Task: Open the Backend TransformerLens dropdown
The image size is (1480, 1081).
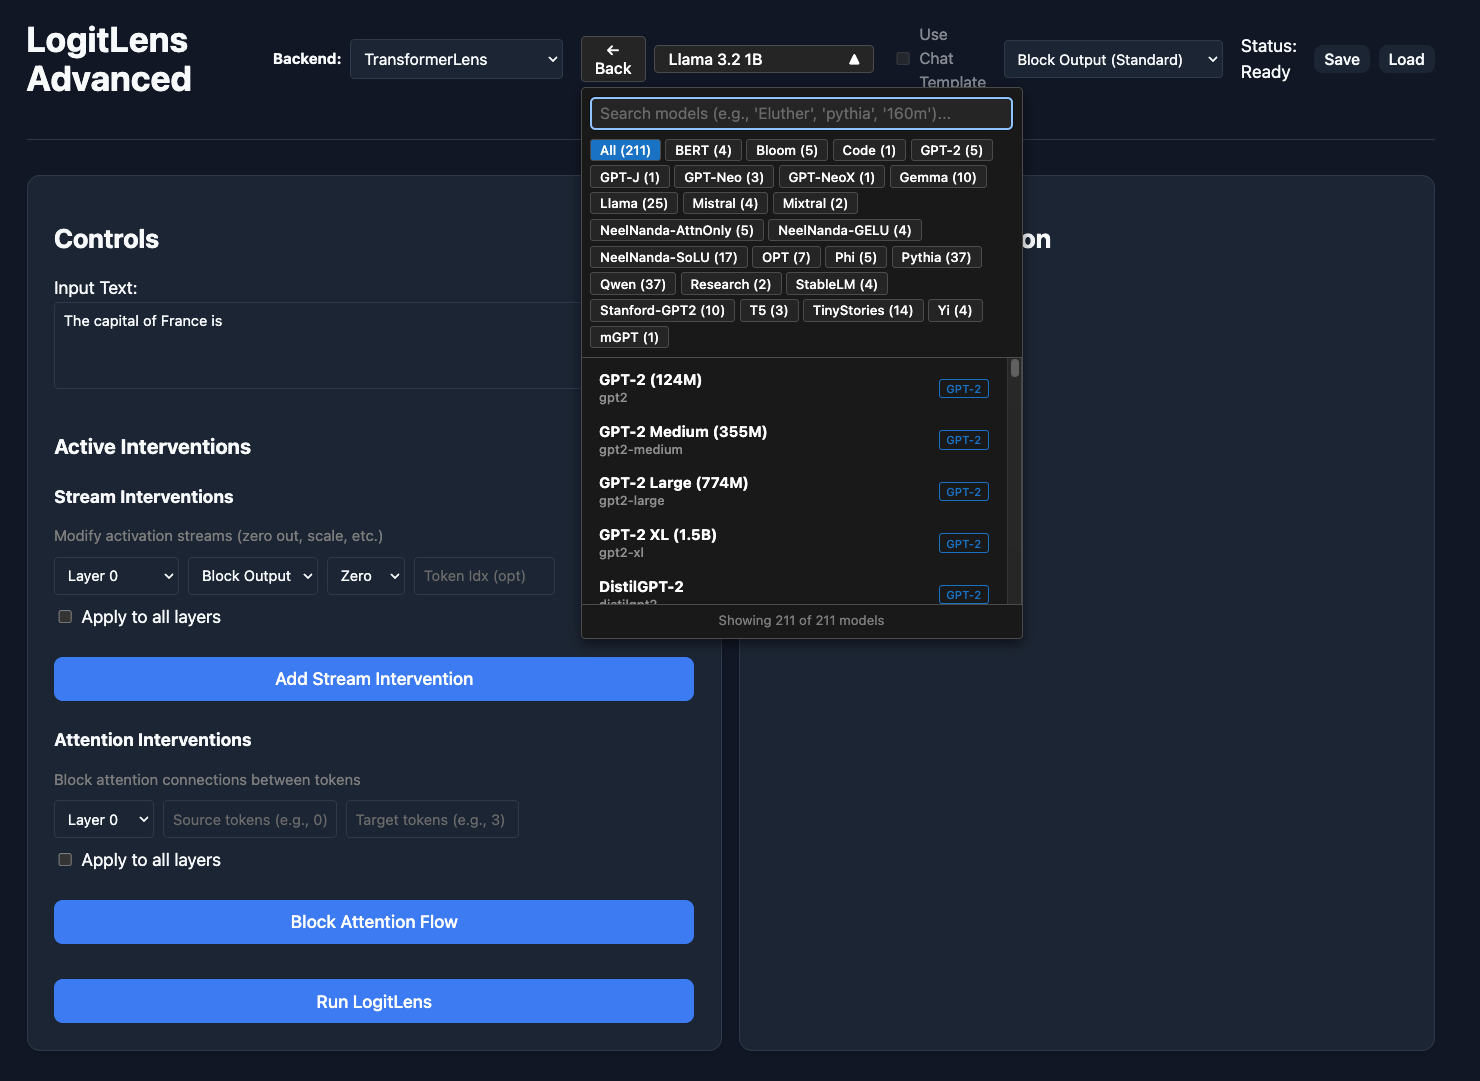Action: point(456,59)
